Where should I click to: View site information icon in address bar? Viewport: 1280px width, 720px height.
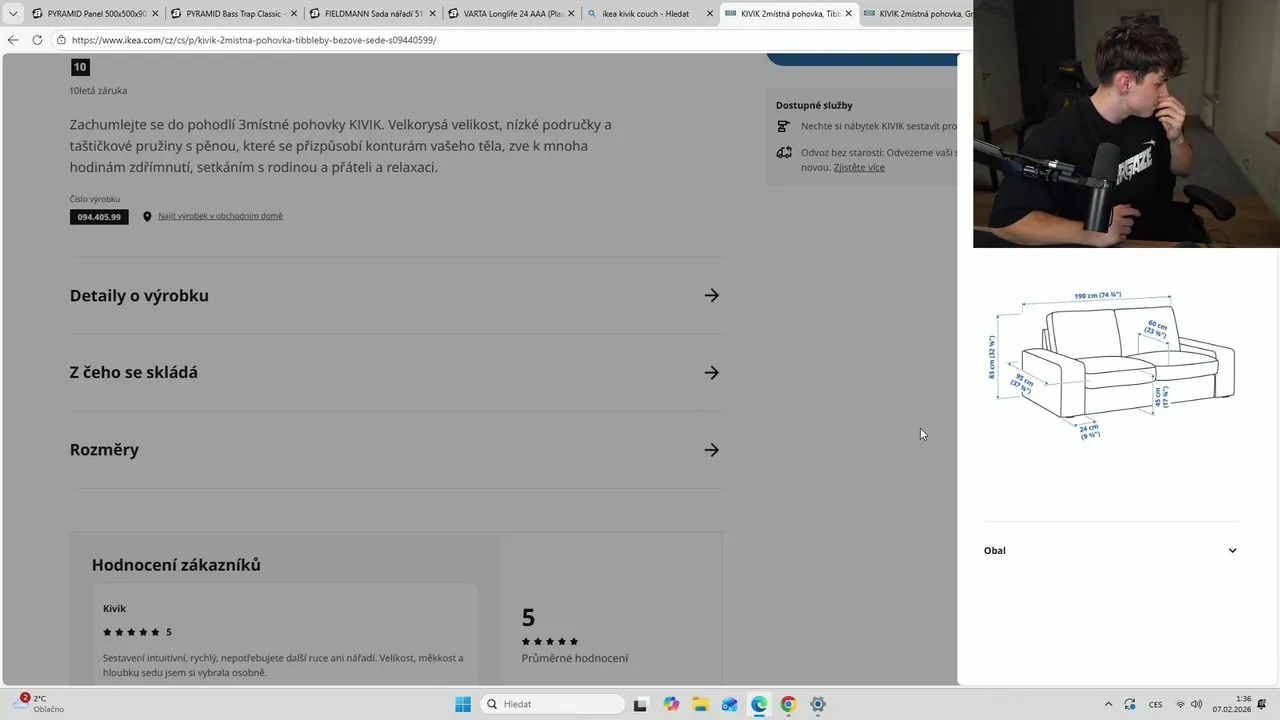pyautogui.click(x=61, y=40)
